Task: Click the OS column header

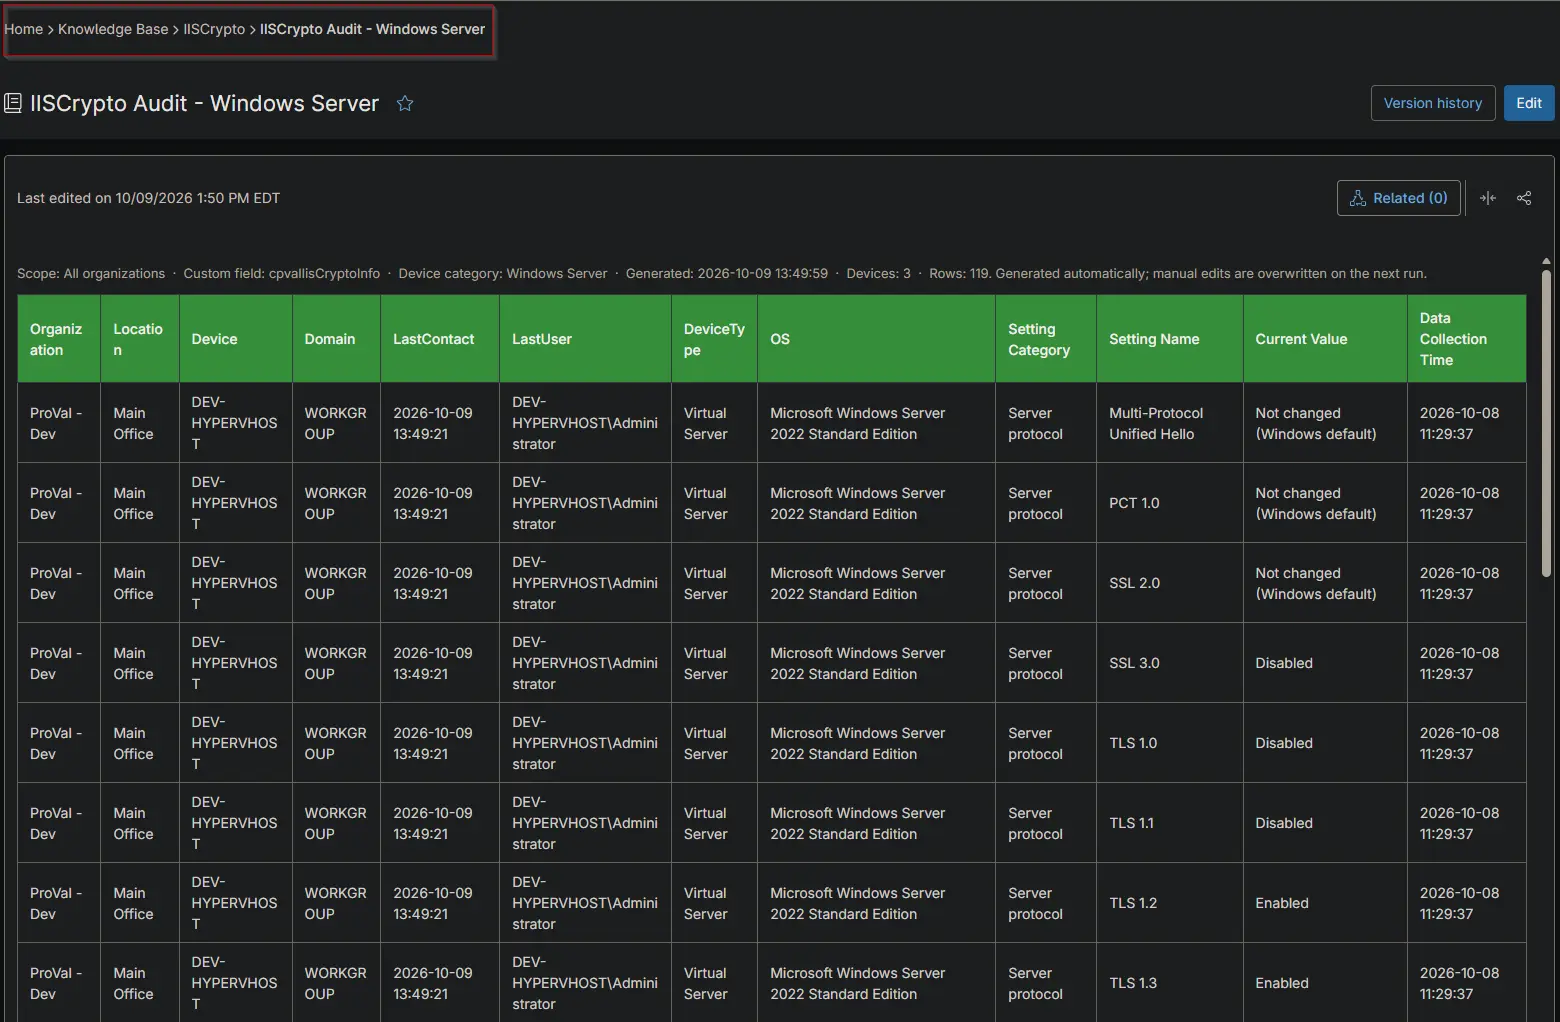Action: click(x=876, y=339)
